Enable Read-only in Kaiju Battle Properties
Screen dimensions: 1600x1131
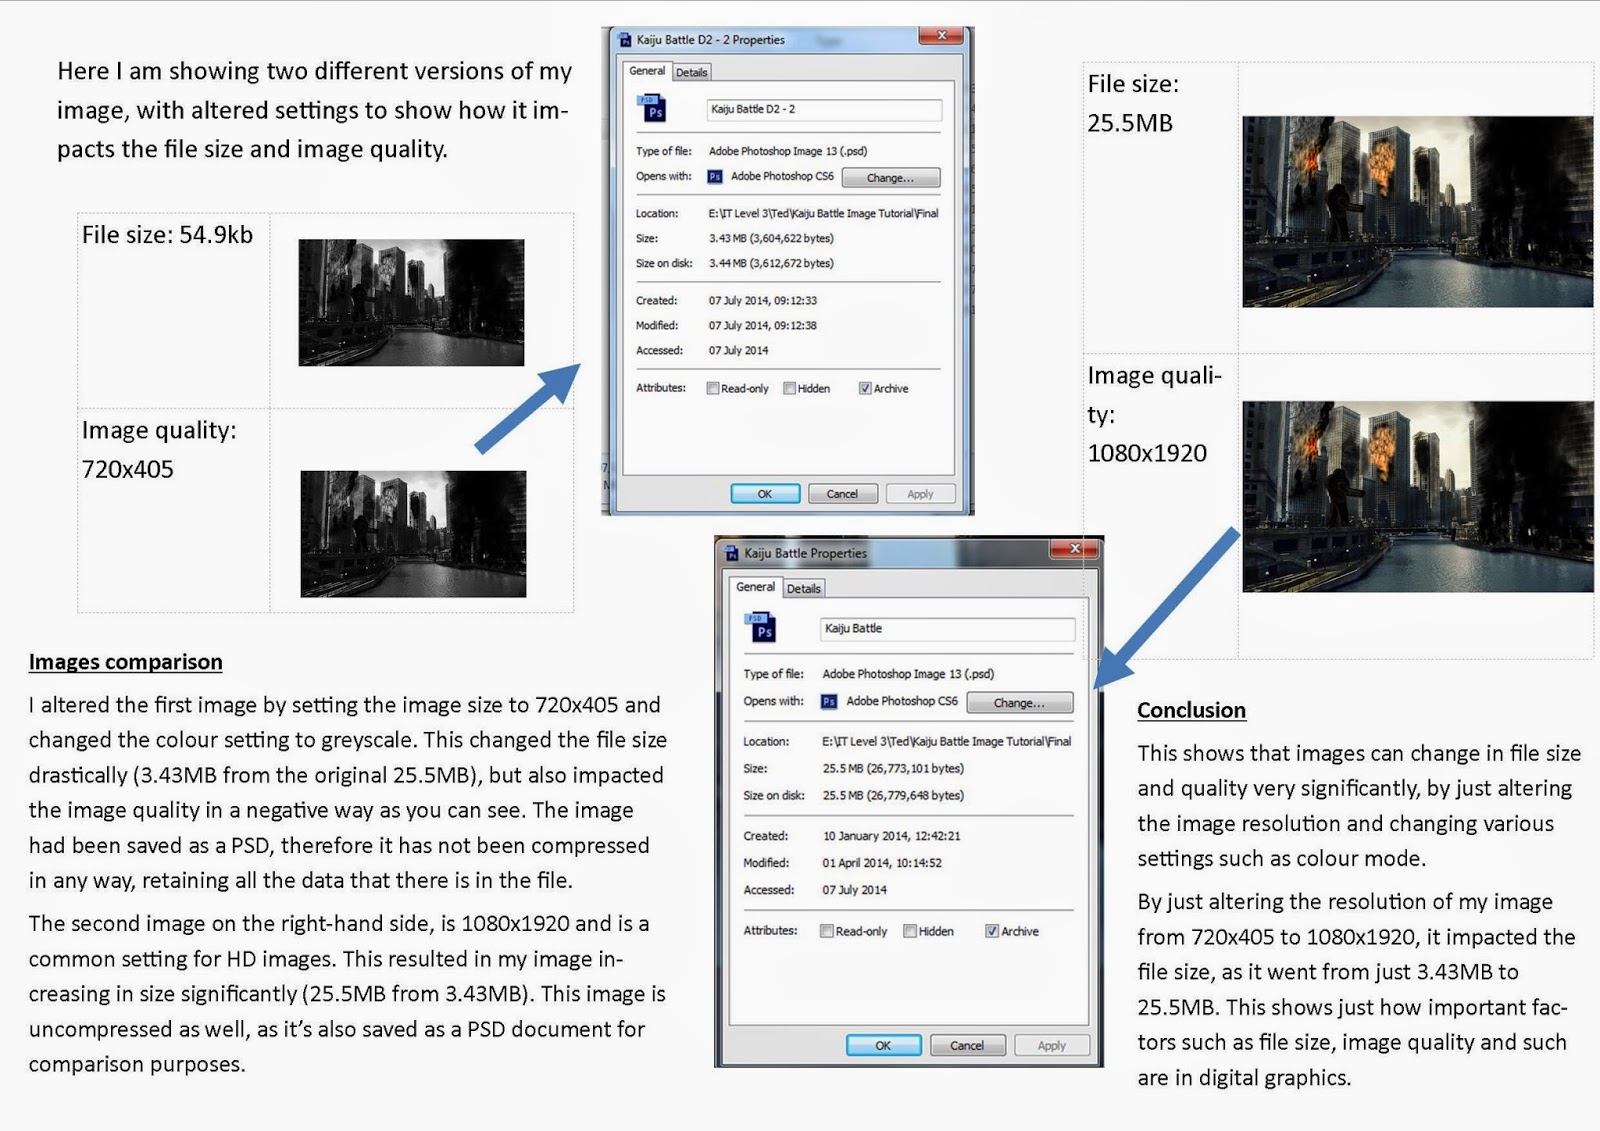tap(826, 931)
